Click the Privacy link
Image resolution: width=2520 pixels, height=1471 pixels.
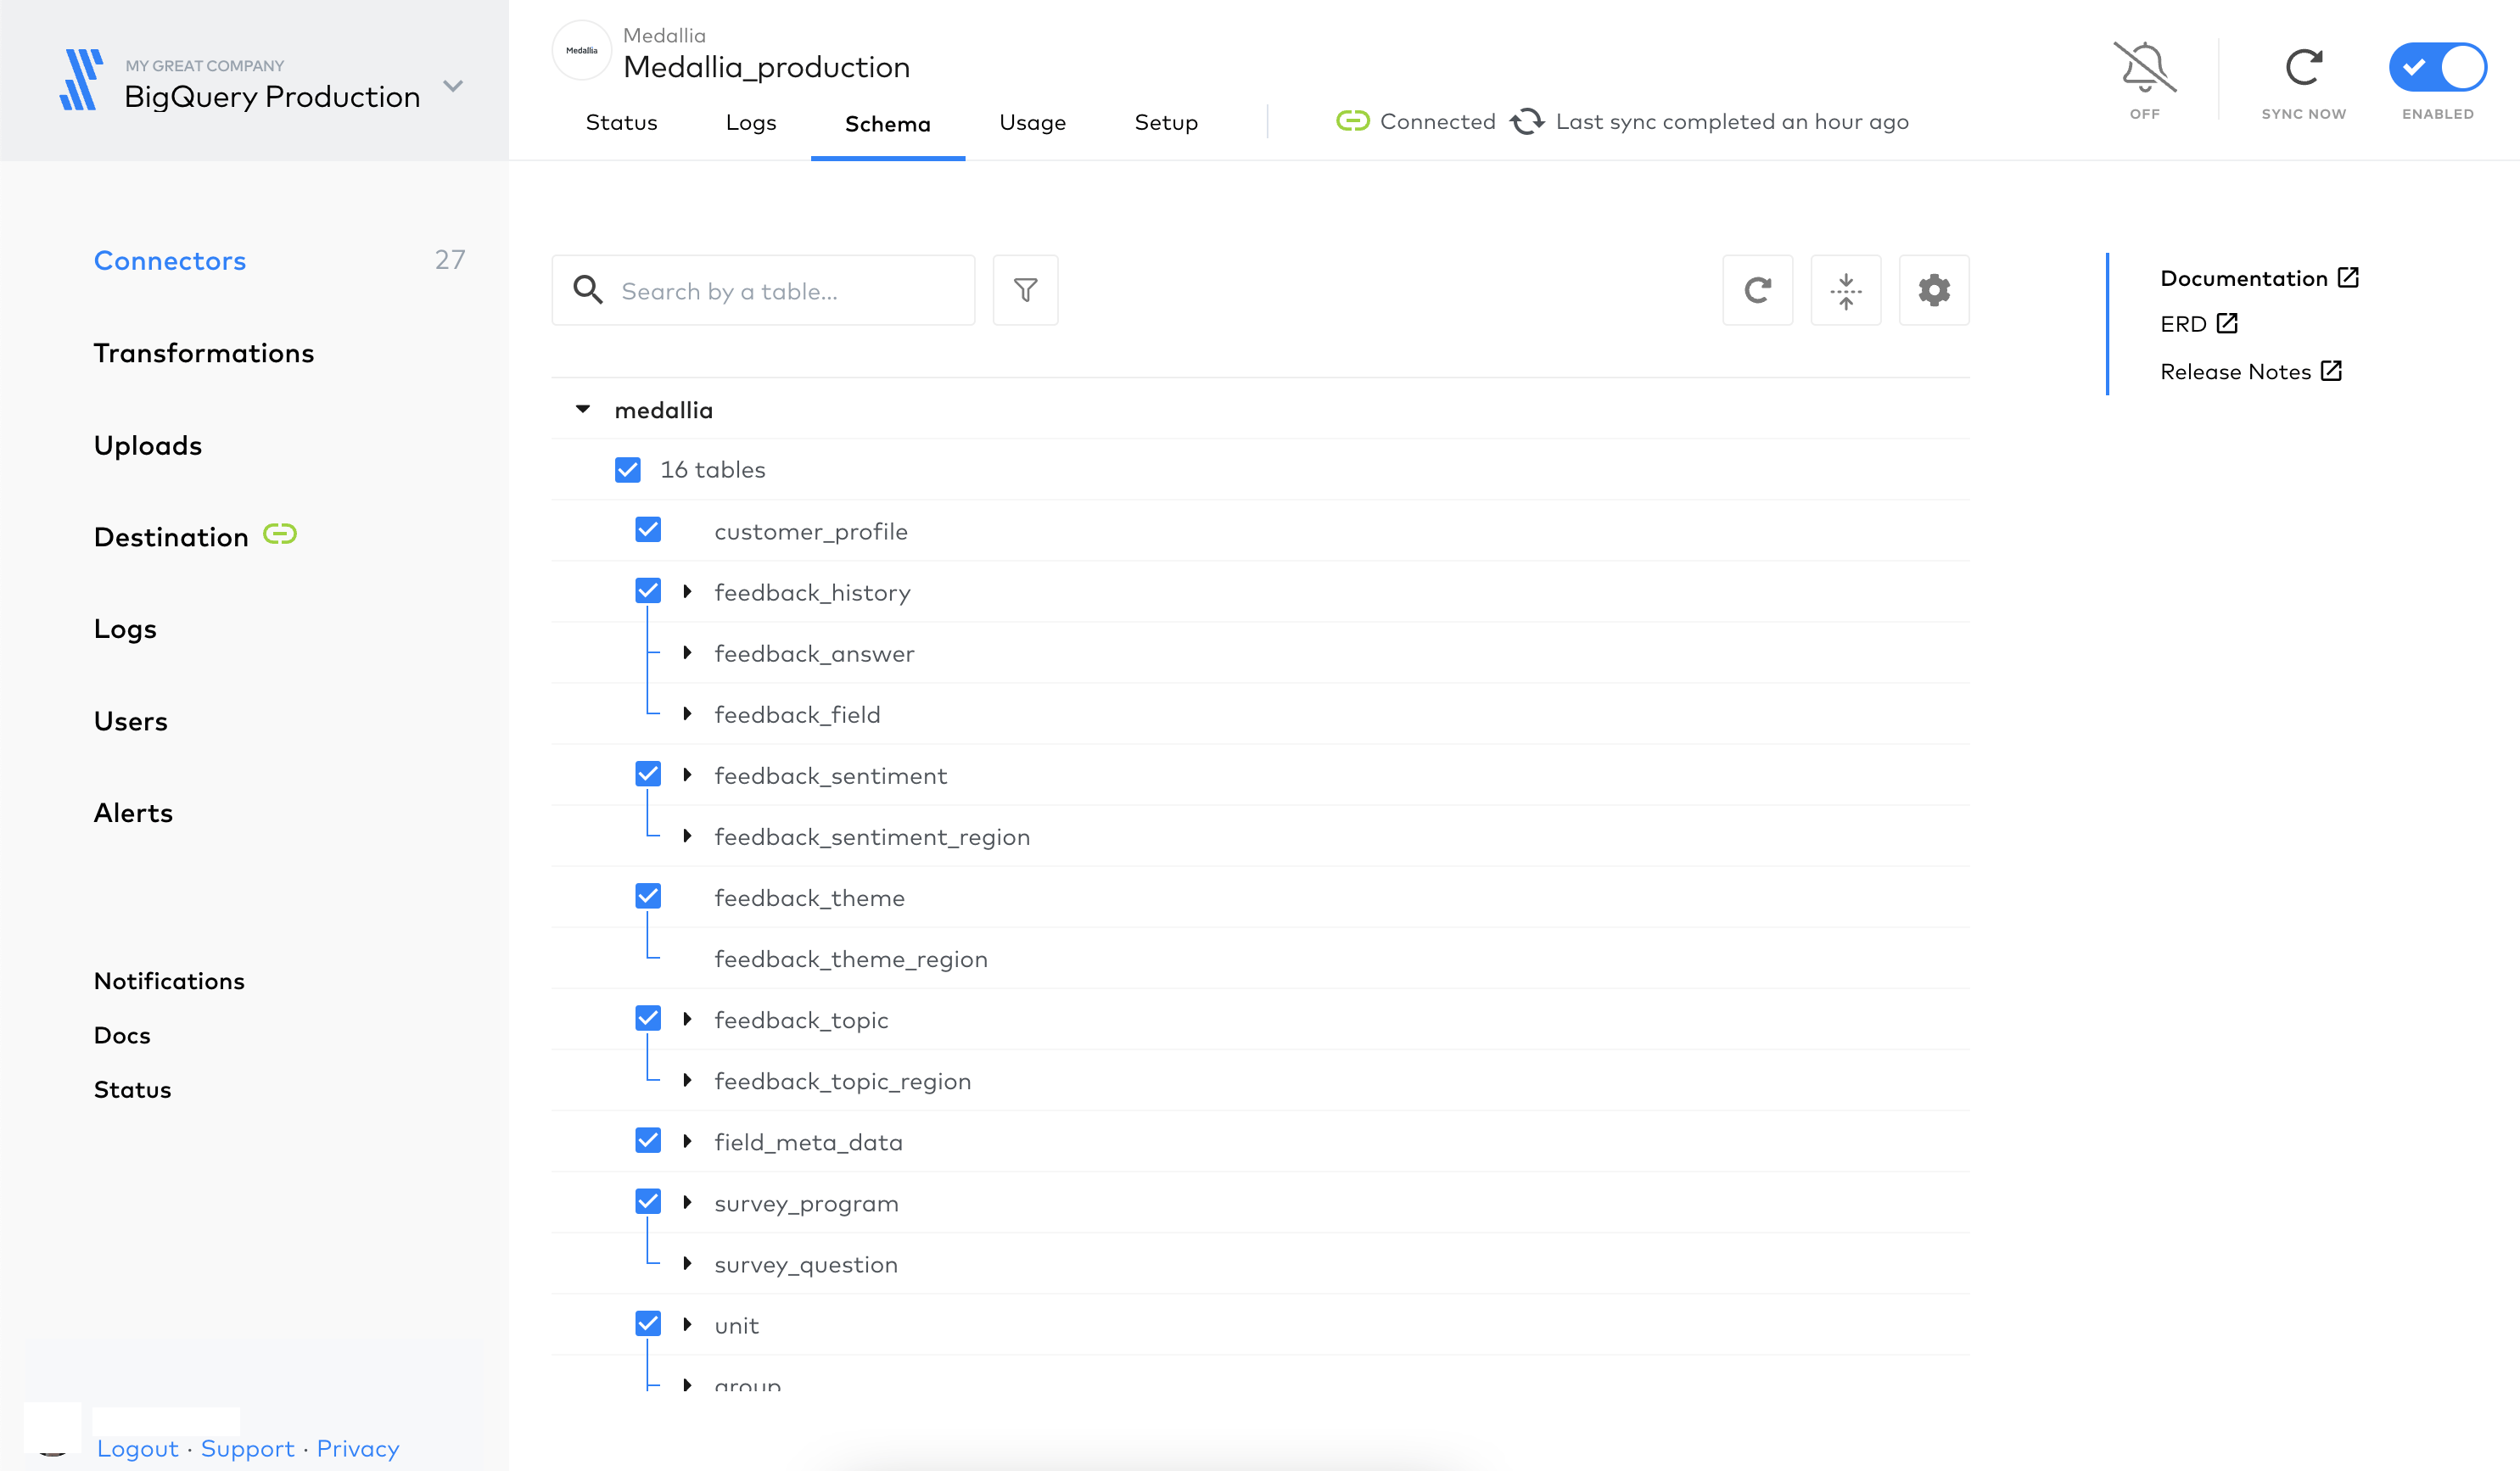tap(358, 1448)
